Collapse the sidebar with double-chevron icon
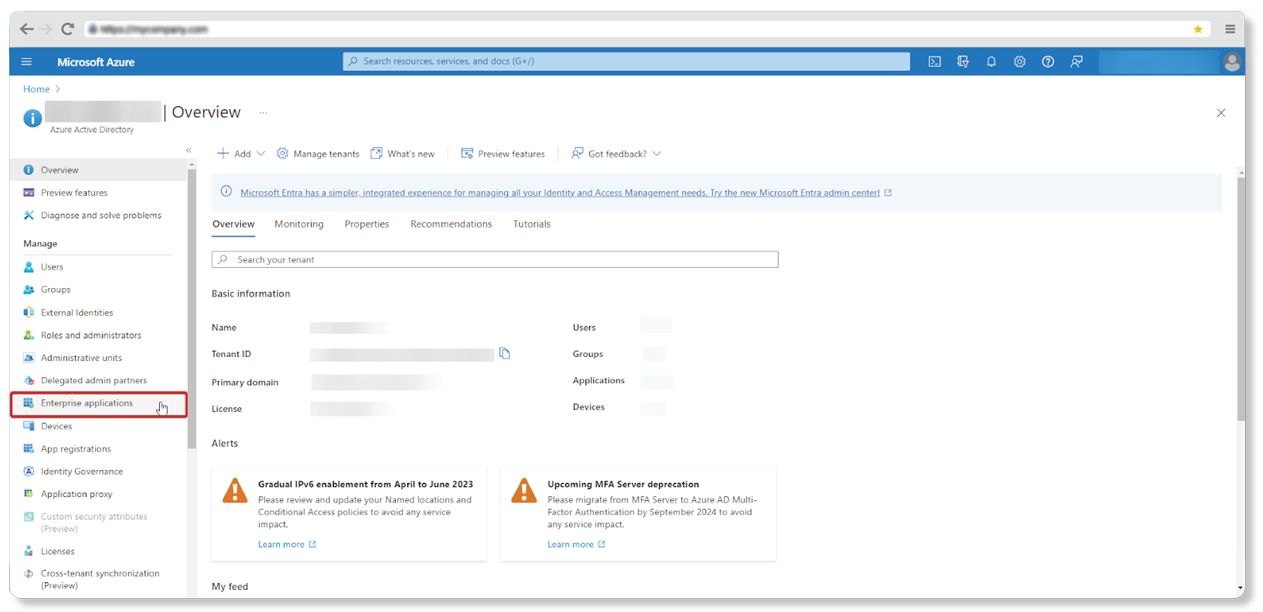Image resolution: width=1263 pixels, height=612 pixels. (188, 150)
